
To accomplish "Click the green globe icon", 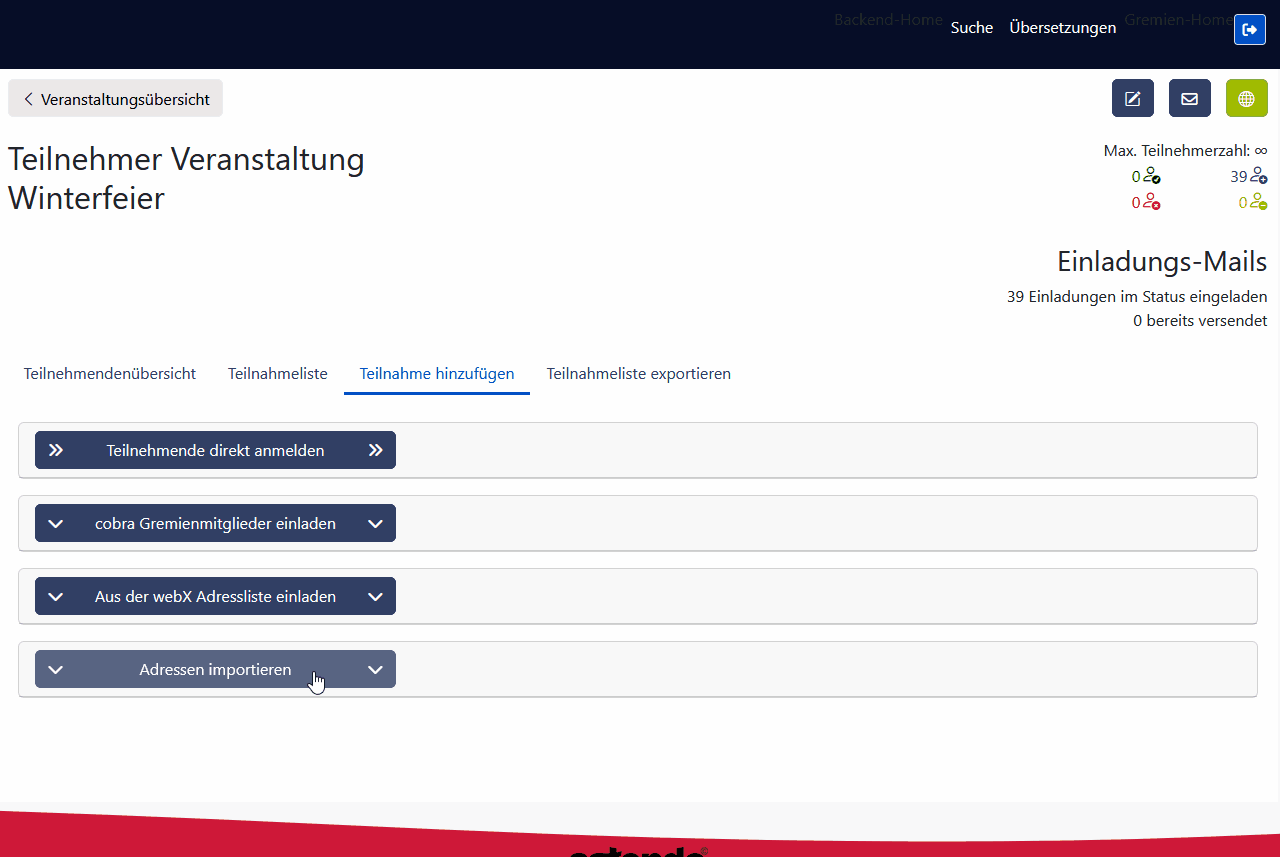I will [x=1246, y=98].
